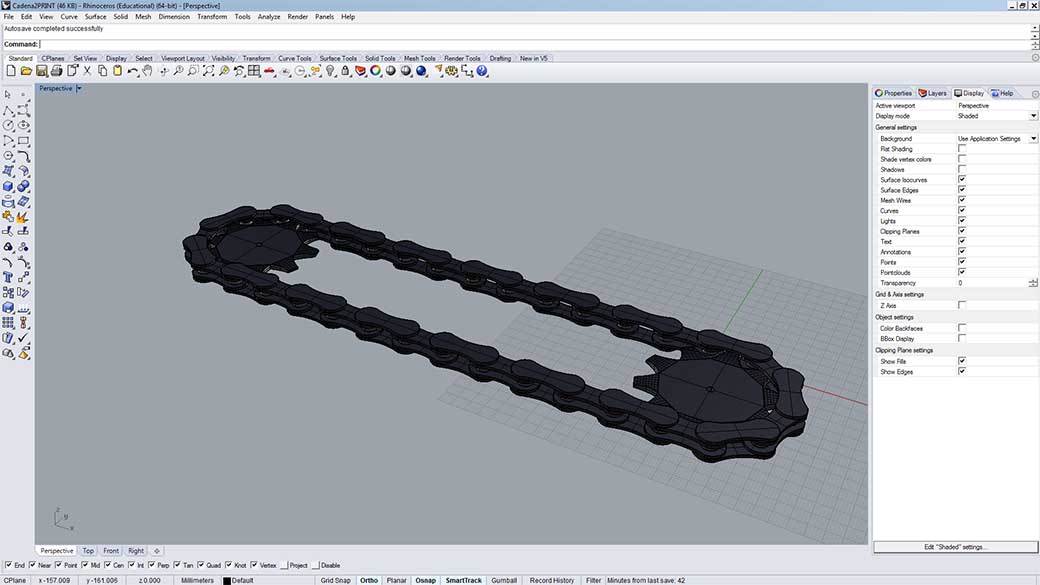Click the Millimeters units in status bar

(x=198, y=580)
